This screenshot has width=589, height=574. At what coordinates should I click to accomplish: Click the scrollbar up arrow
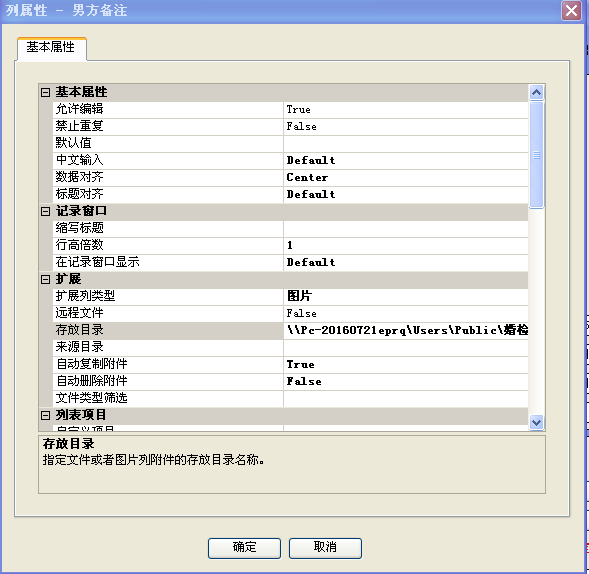[x=536, y=92]
